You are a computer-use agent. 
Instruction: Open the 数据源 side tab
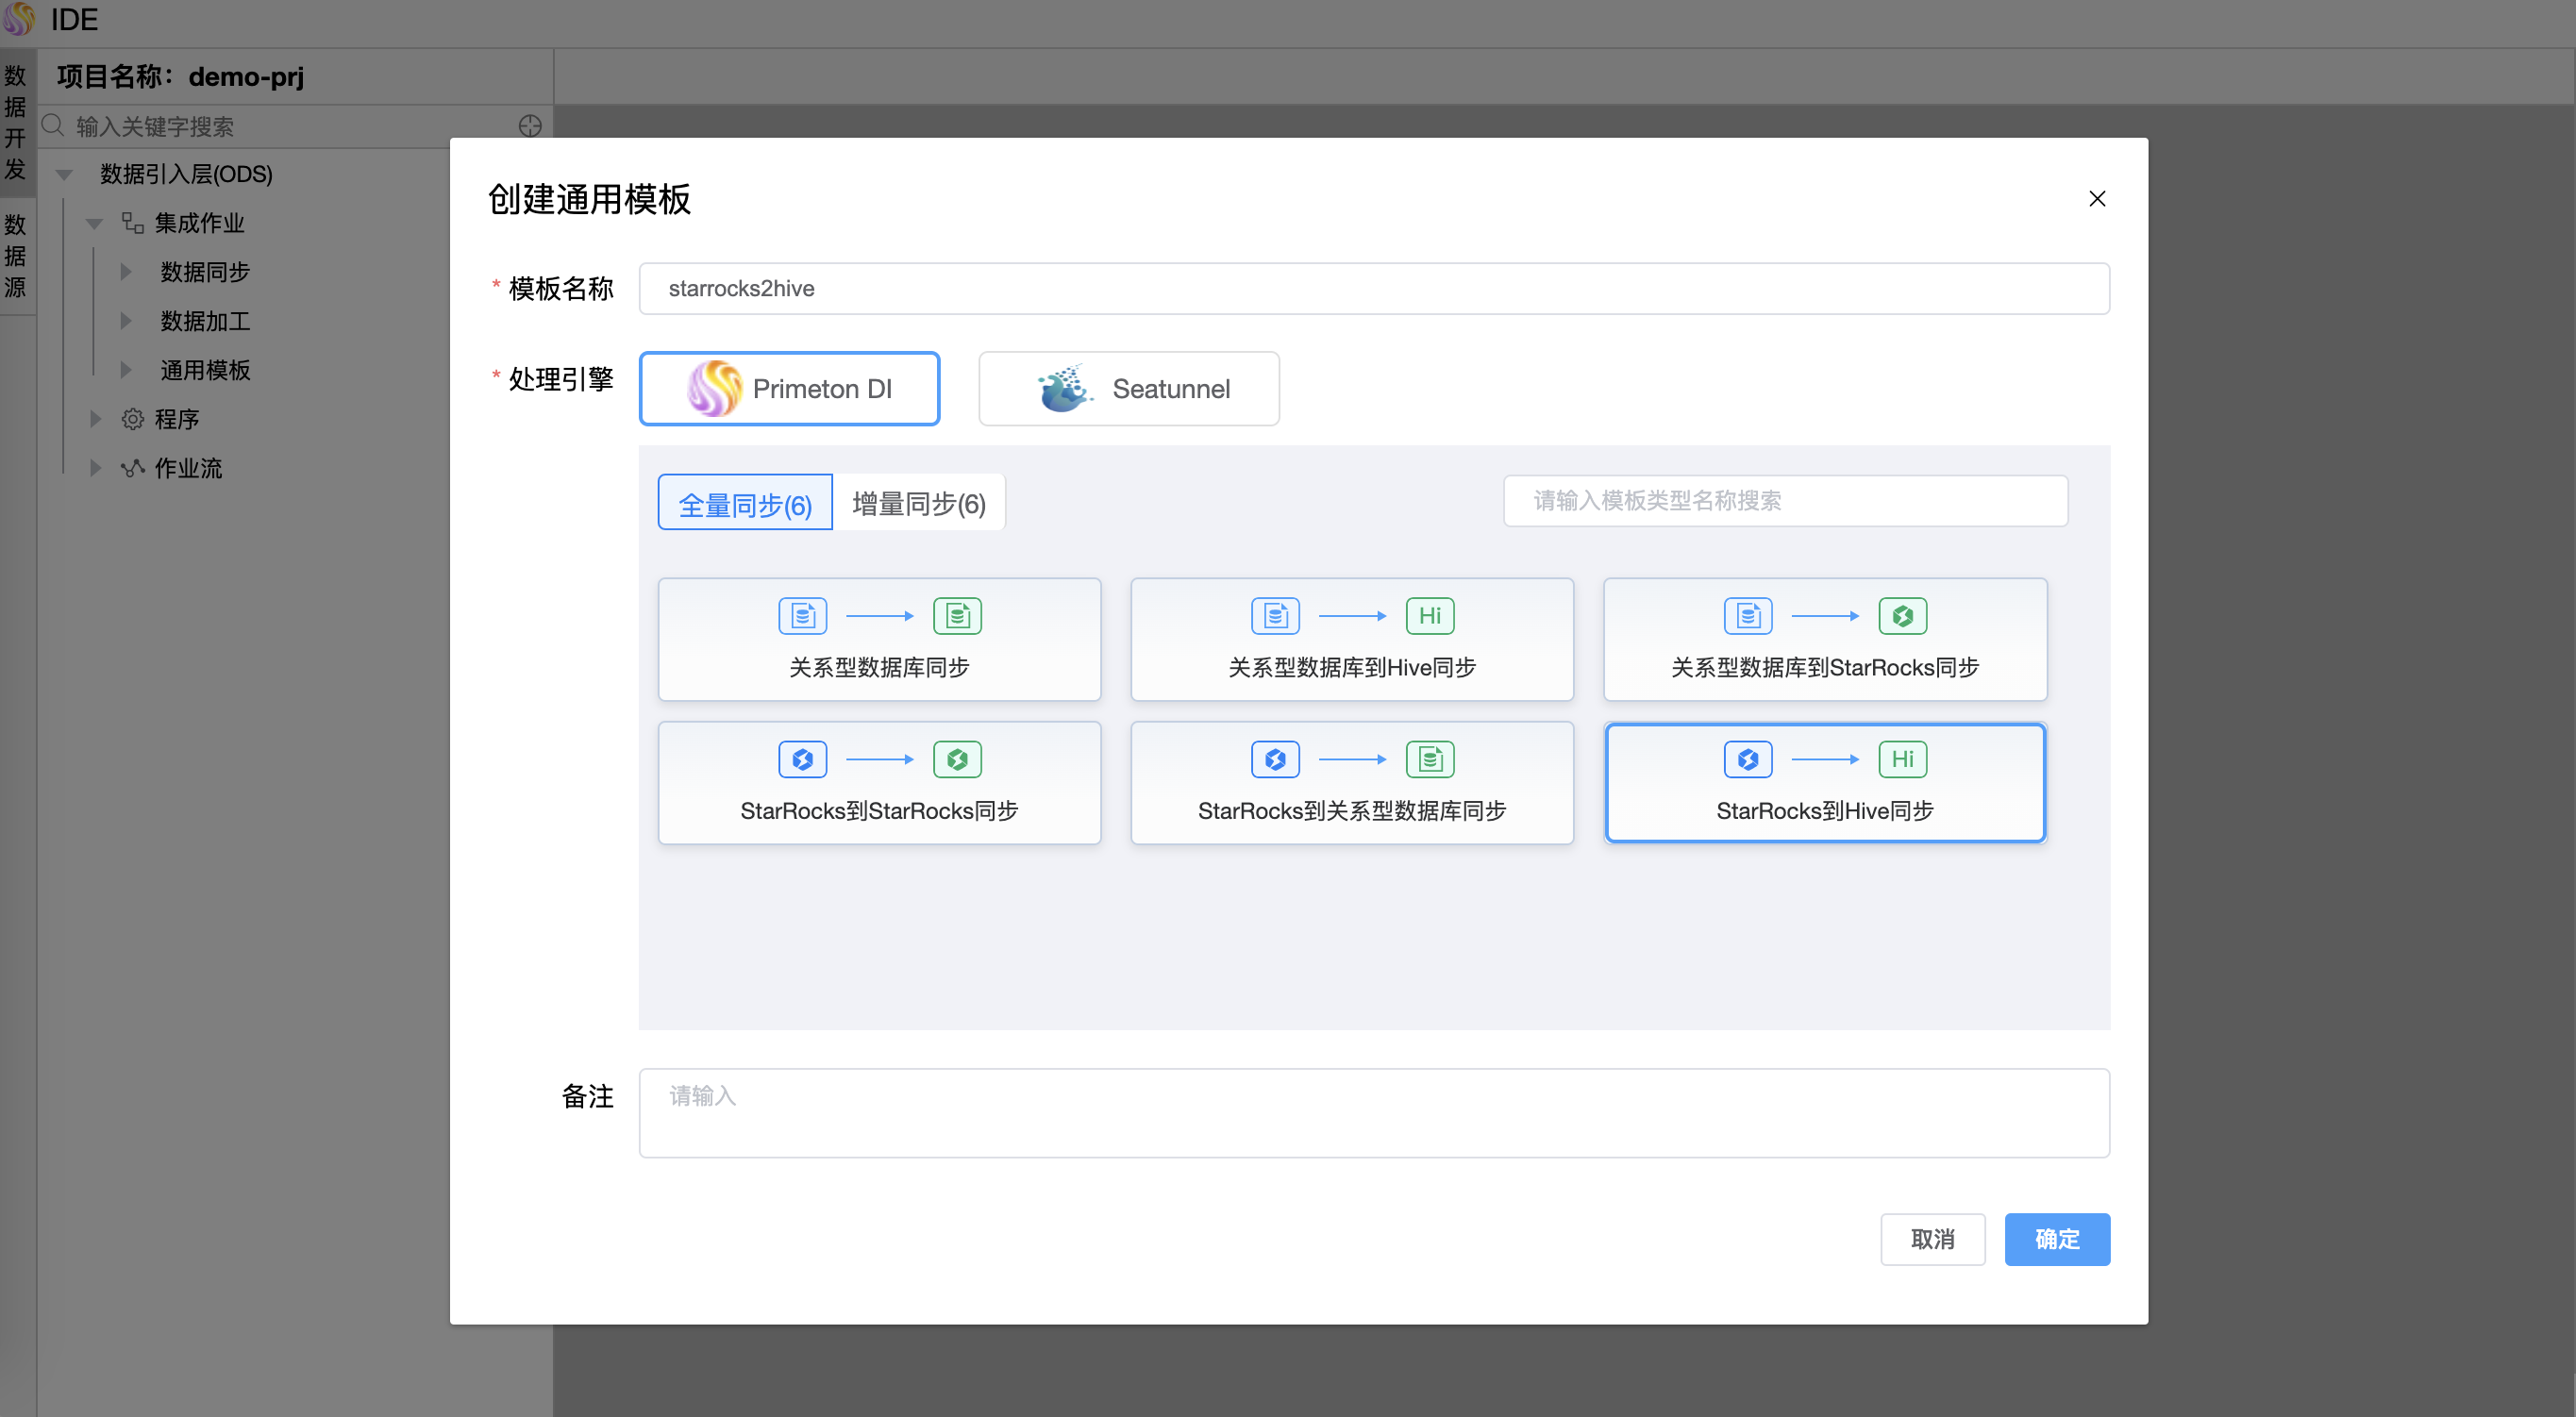click(x=16, y=256)
